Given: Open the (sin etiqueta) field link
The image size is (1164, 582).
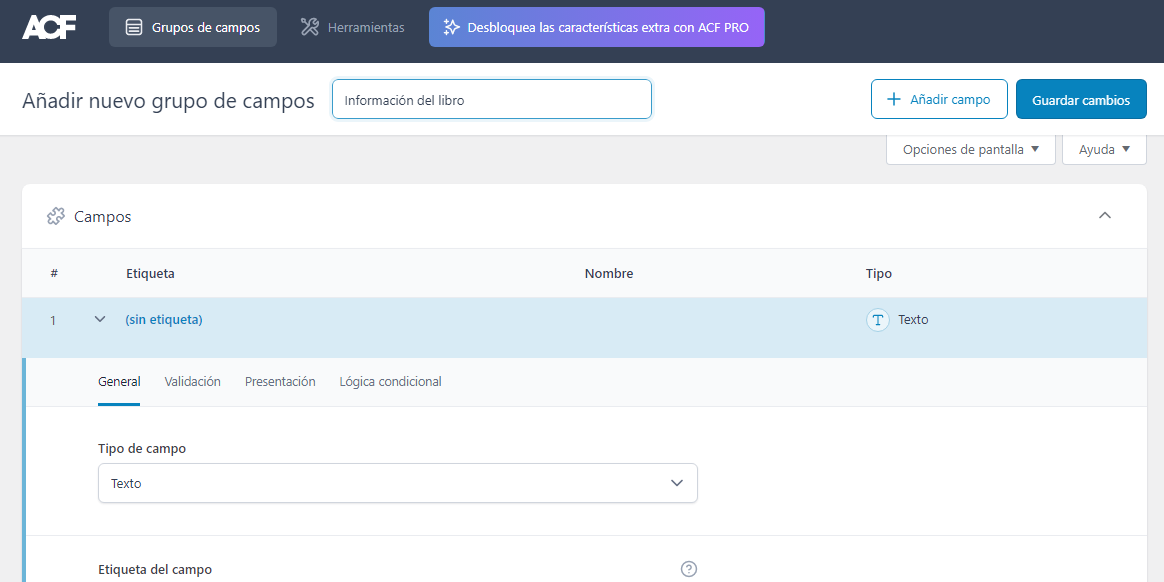Looking at the screenshot, I should (163, 319).
